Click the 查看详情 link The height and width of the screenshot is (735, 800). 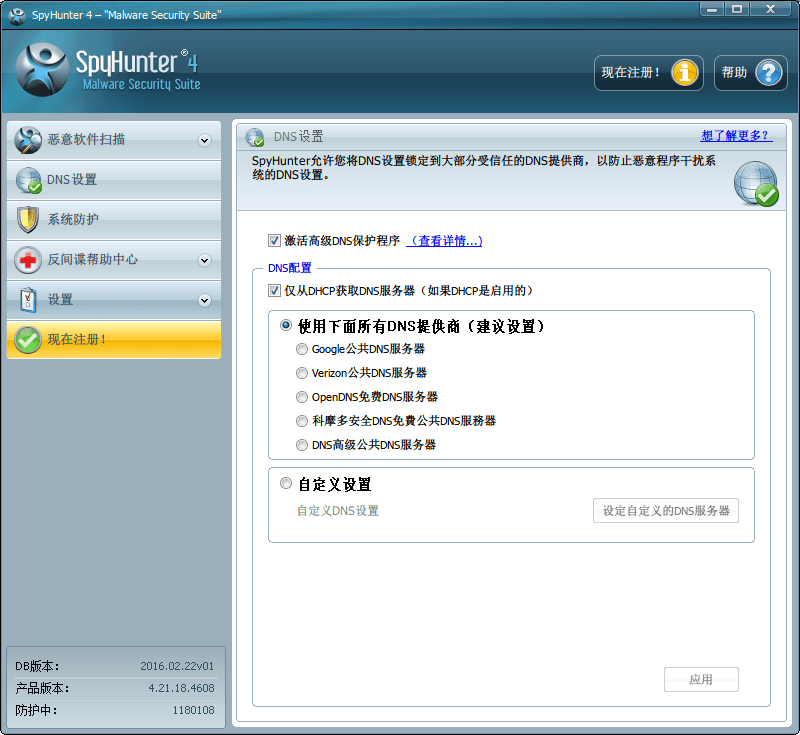point(445,241)
